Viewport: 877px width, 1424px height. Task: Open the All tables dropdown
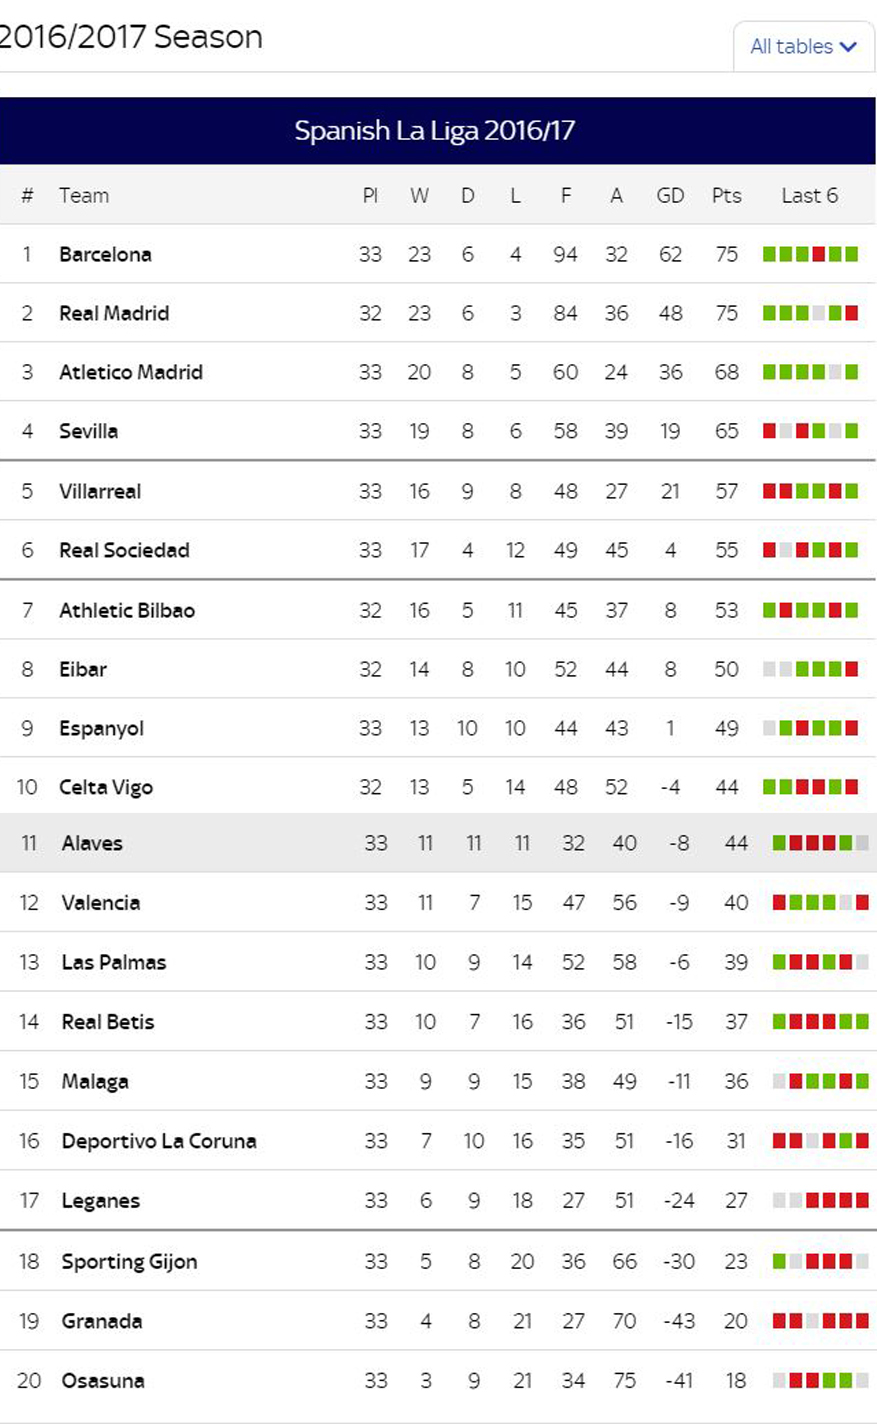[804, 46]
